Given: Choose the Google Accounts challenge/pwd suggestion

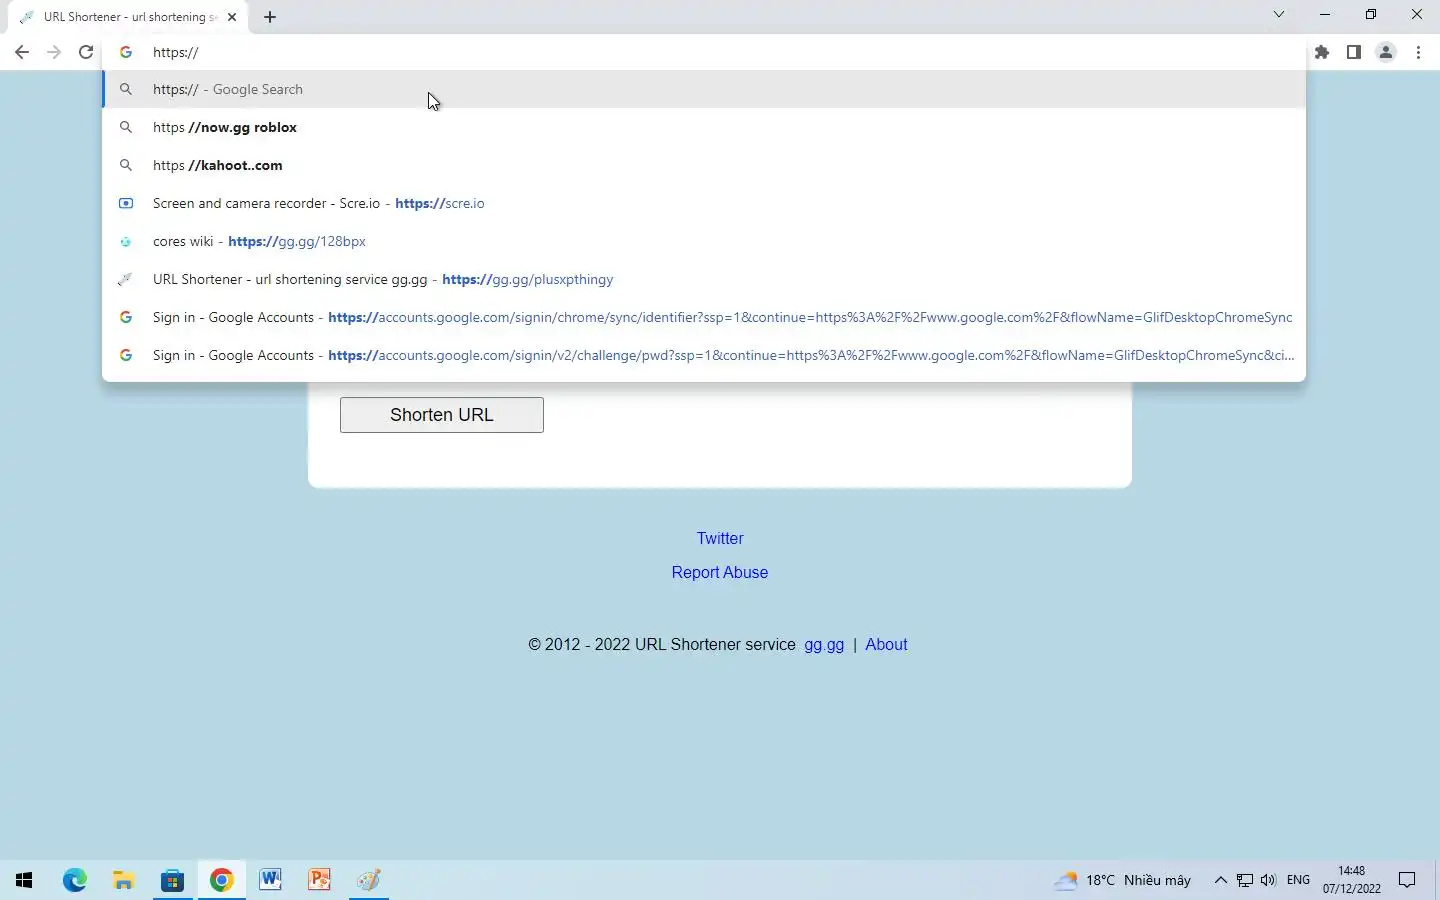Looking at the screenshot, I should [x=704, y=355].
